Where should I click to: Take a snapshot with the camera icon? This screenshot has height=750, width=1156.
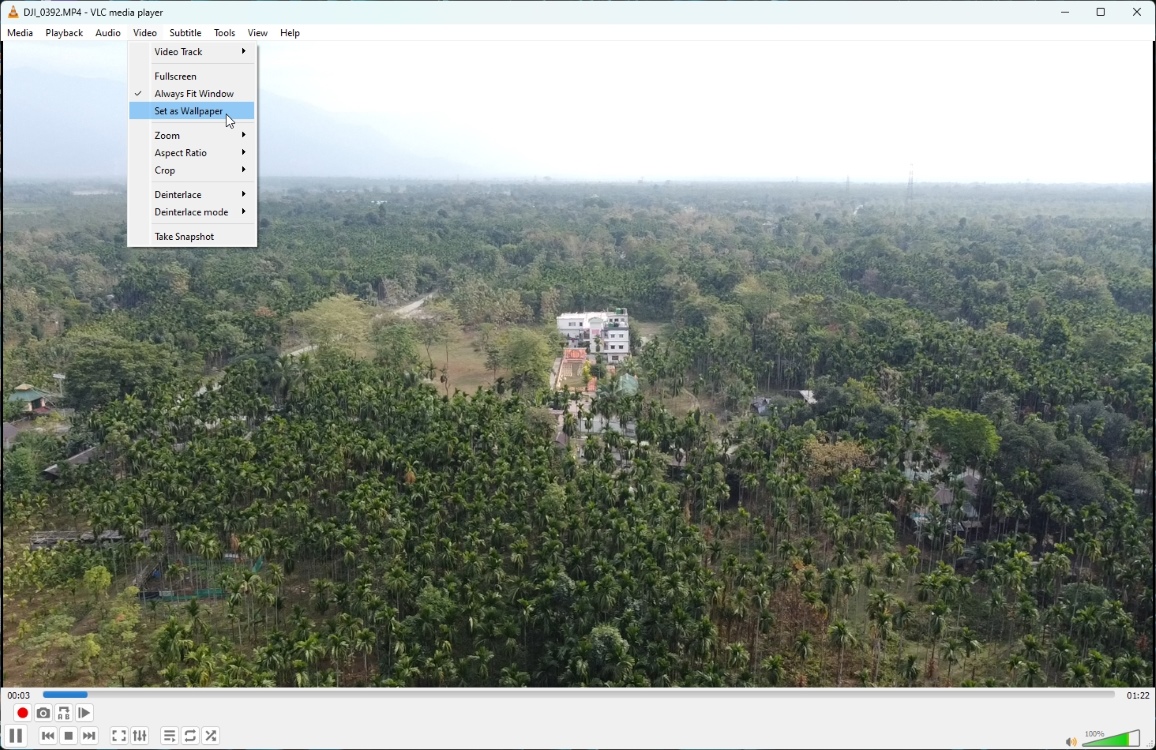point(43,714)
